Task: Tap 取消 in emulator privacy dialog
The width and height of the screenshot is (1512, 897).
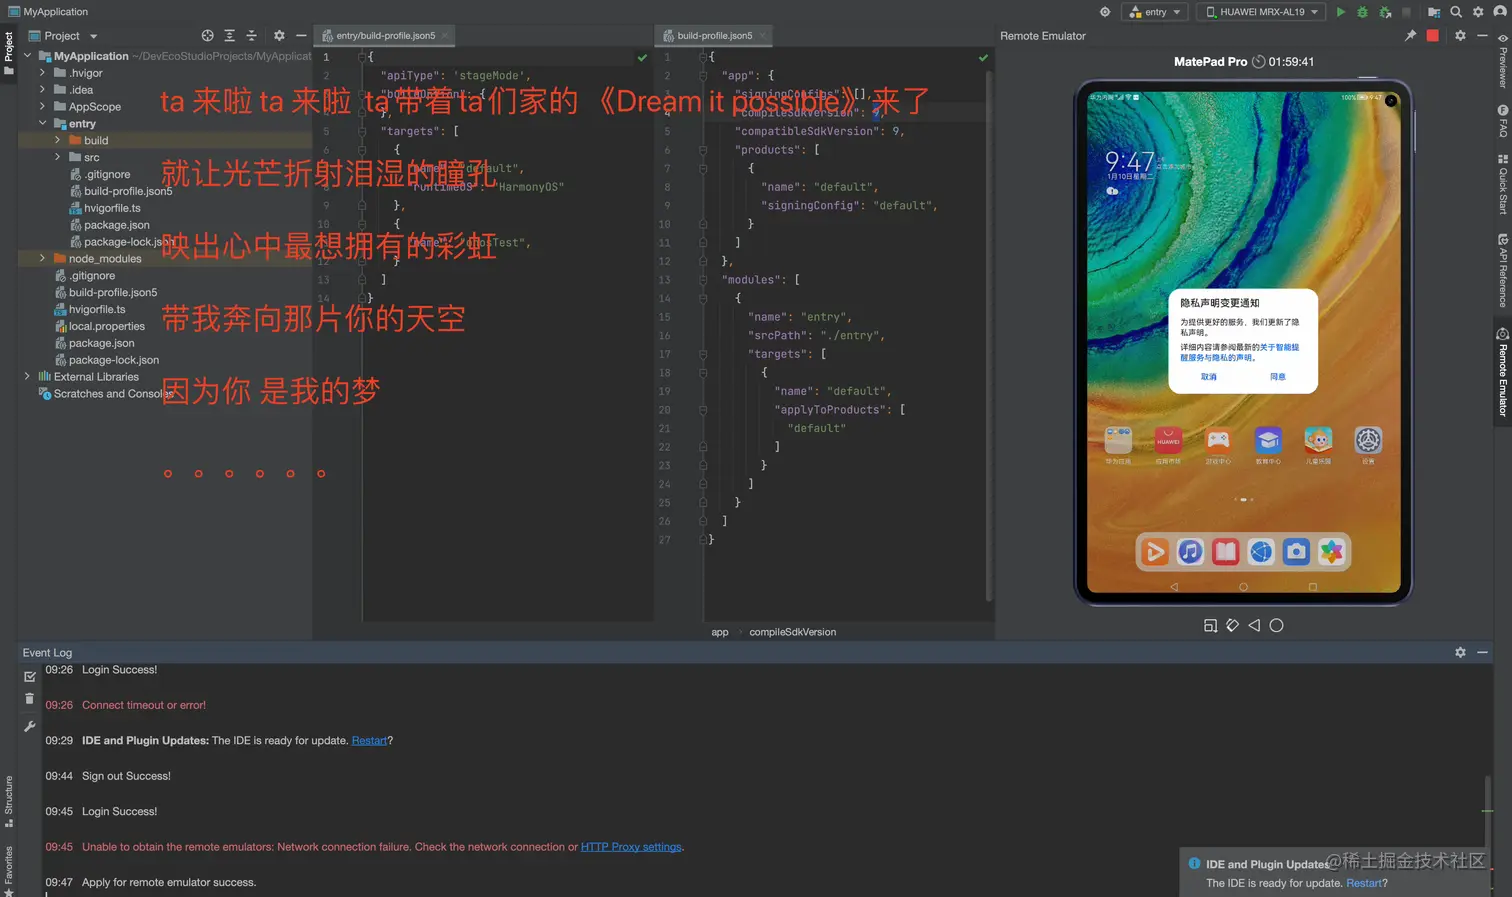Action: (x=1209, y=377)
